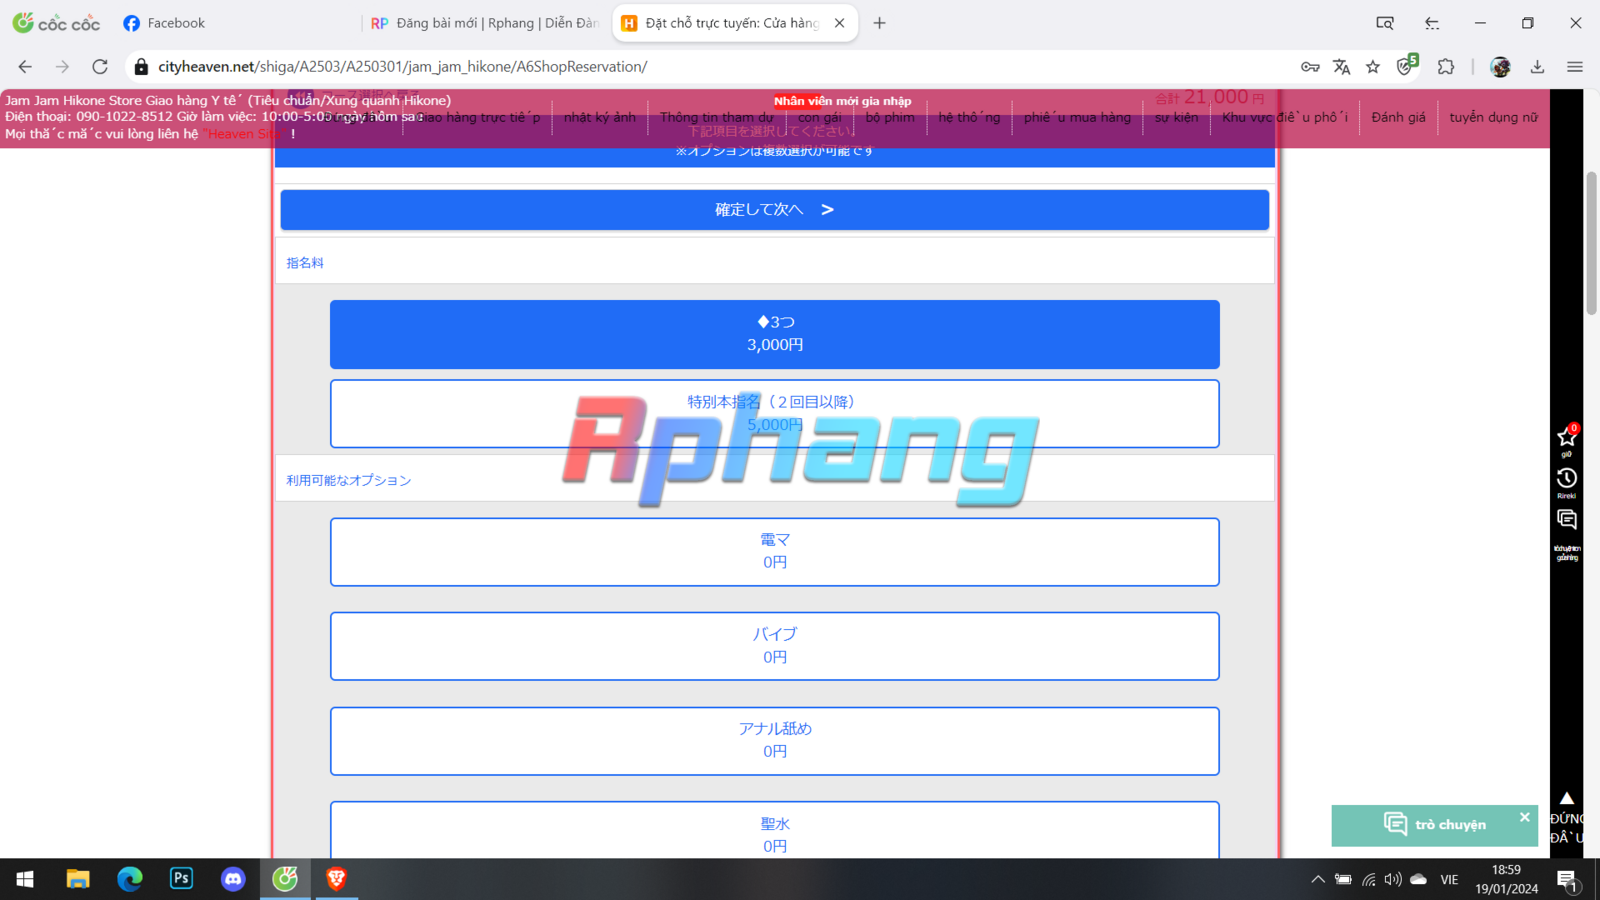The width and height of the screenshot is (1600, 900).
Task: Open the browser extensions puzzle icon
Action: pyautogui.click(x=1446, y=67)
